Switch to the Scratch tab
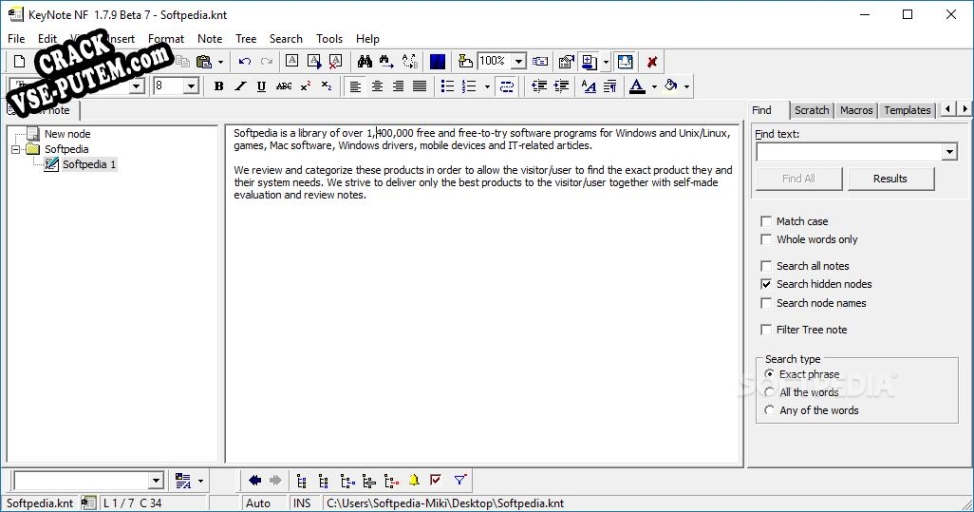This screenshot has width=974, height=512. click(811, 110)
